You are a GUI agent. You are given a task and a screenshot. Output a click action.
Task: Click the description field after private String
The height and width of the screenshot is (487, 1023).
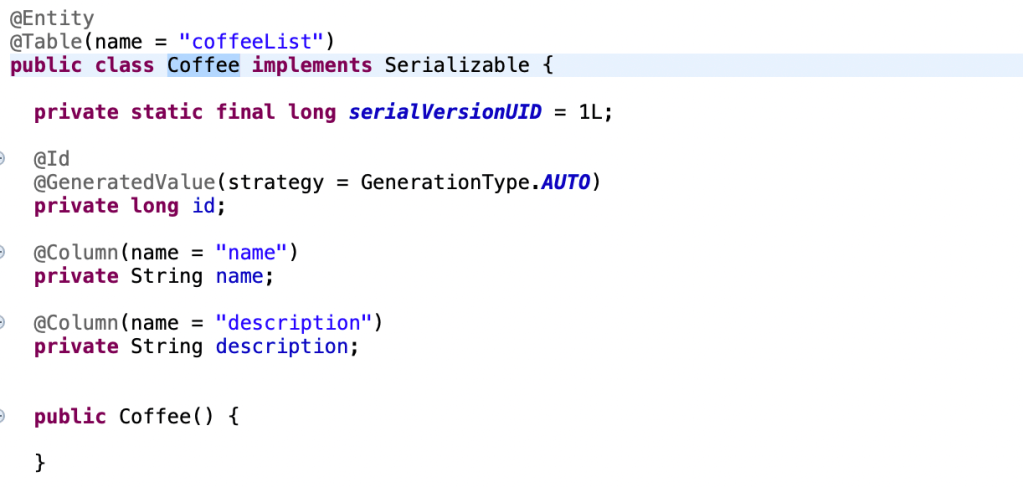[x=280, y=346]
